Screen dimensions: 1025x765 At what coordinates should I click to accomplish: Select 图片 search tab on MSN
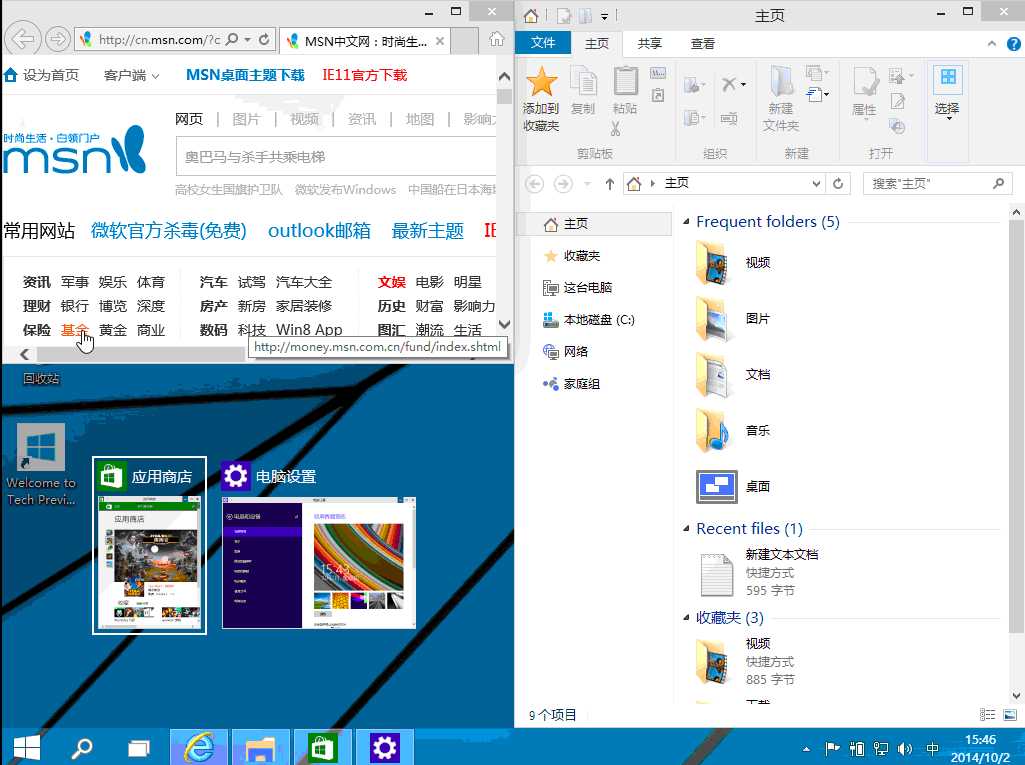tap(246, 119)
